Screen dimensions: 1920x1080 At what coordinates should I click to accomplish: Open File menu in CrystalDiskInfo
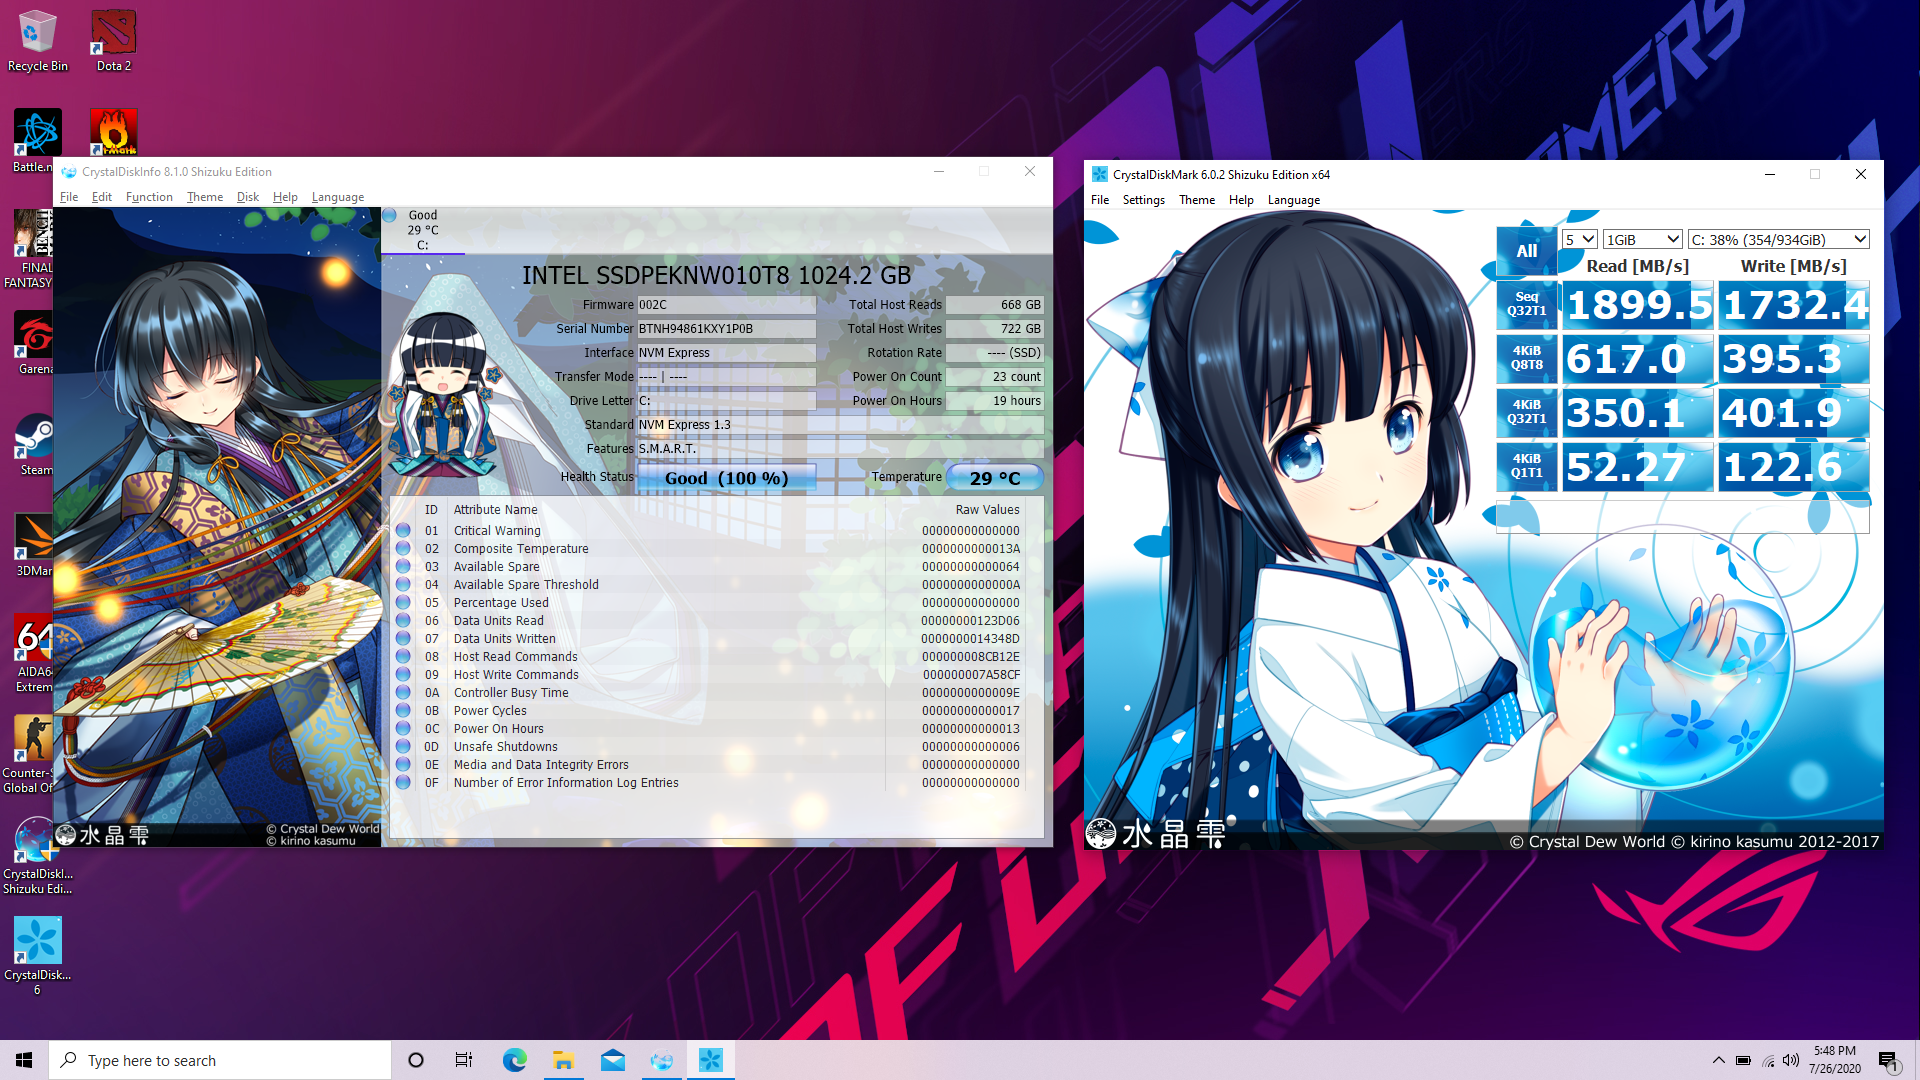coord(69,197)
